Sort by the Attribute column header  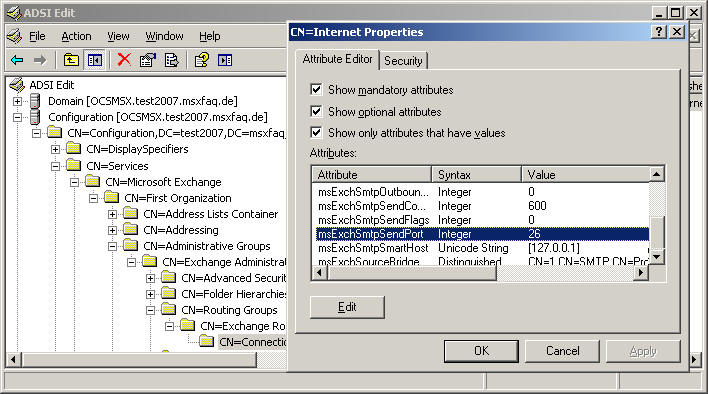coord(372,174)
